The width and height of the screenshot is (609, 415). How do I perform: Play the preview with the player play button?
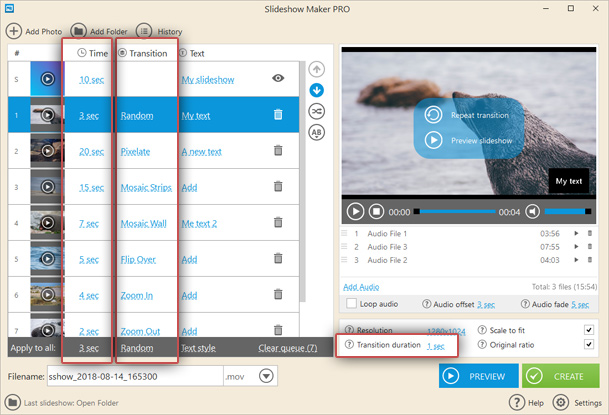click(355, 212)
